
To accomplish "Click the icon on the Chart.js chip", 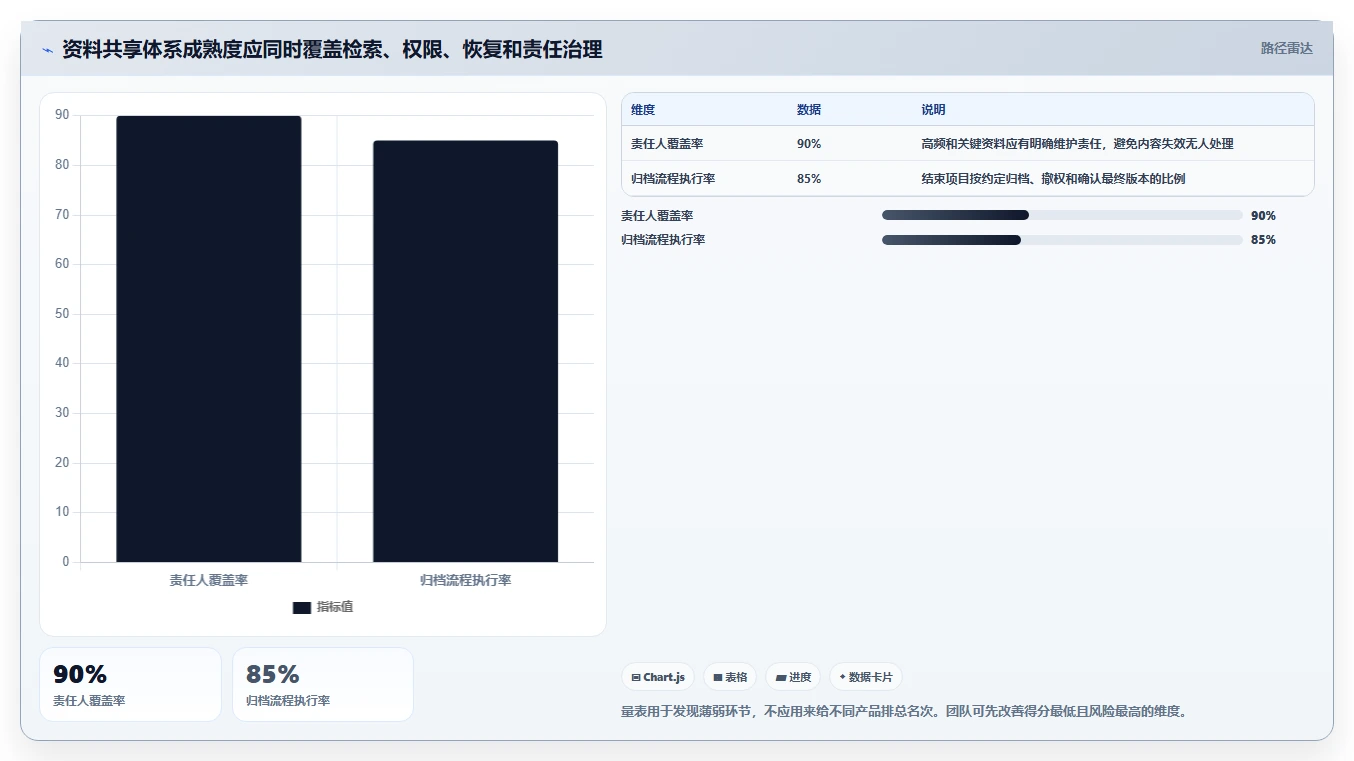I will point(636,677).
